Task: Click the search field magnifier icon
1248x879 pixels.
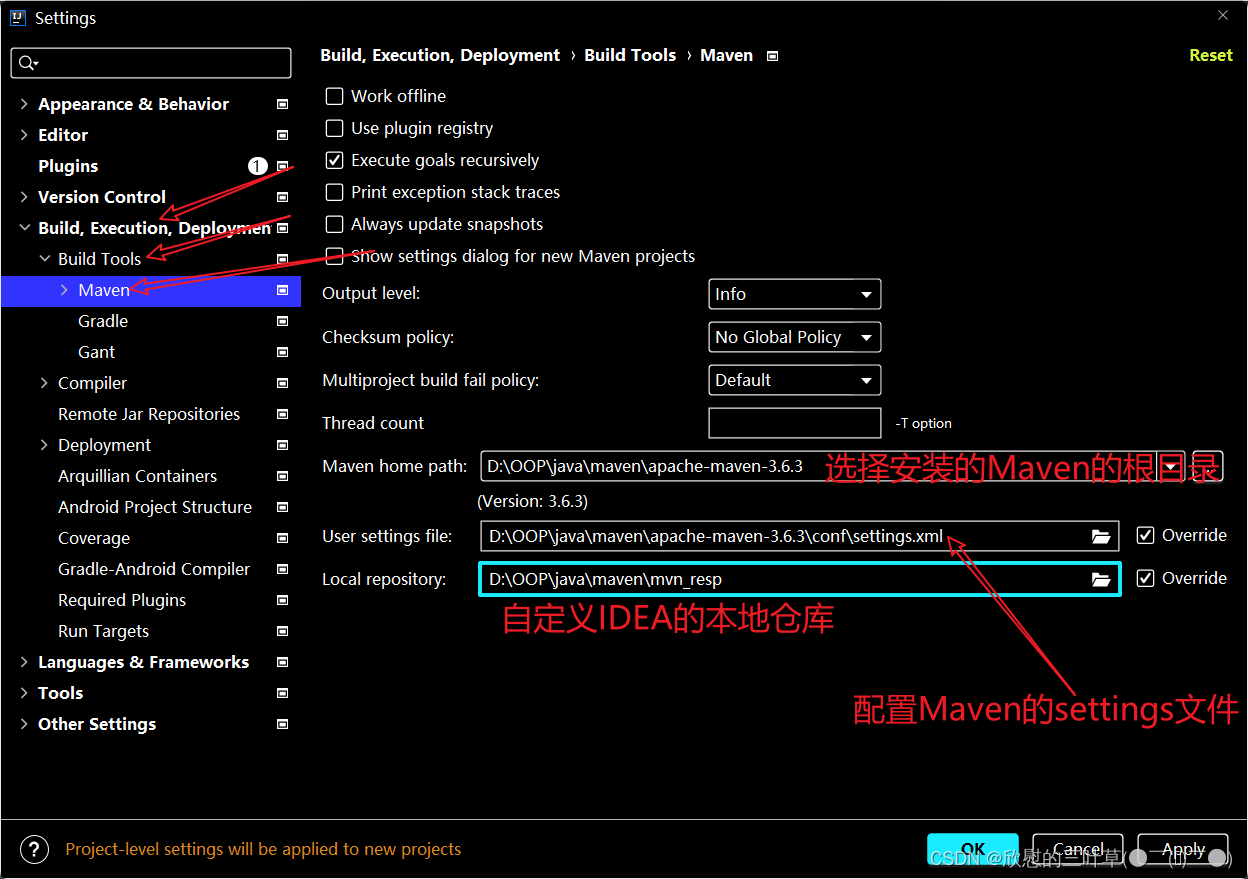Action: (24, 63)
